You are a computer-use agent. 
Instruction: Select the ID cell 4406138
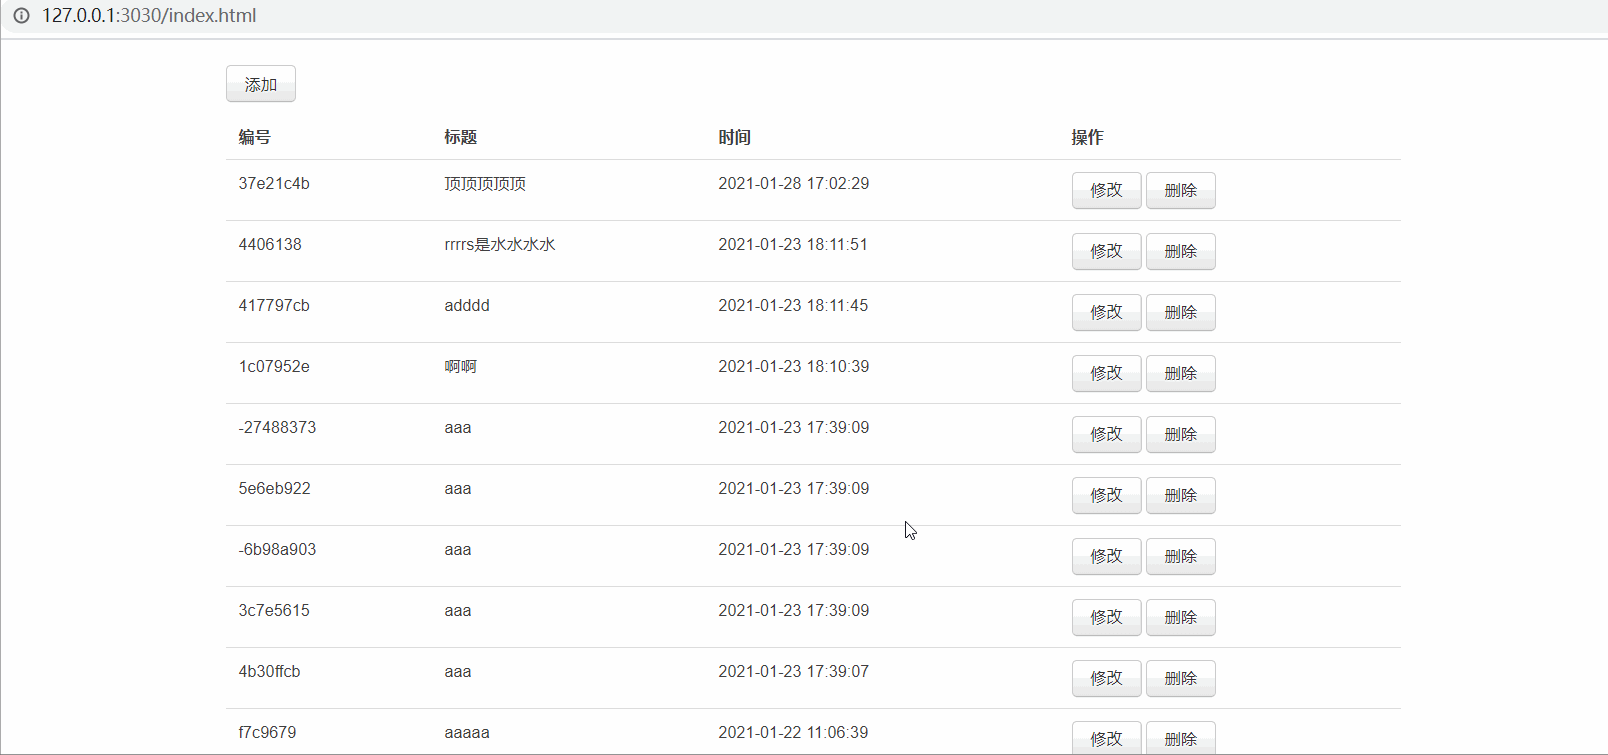click(x=270, y=245)
